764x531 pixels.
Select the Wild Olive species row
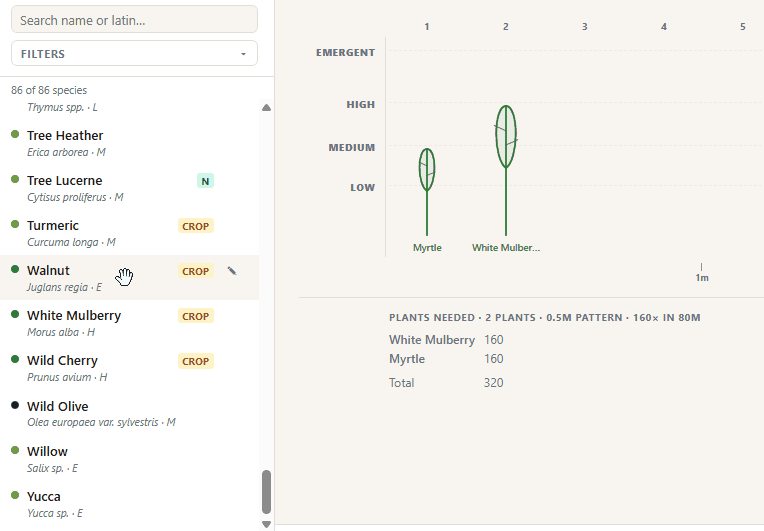(x=129, y=413)
